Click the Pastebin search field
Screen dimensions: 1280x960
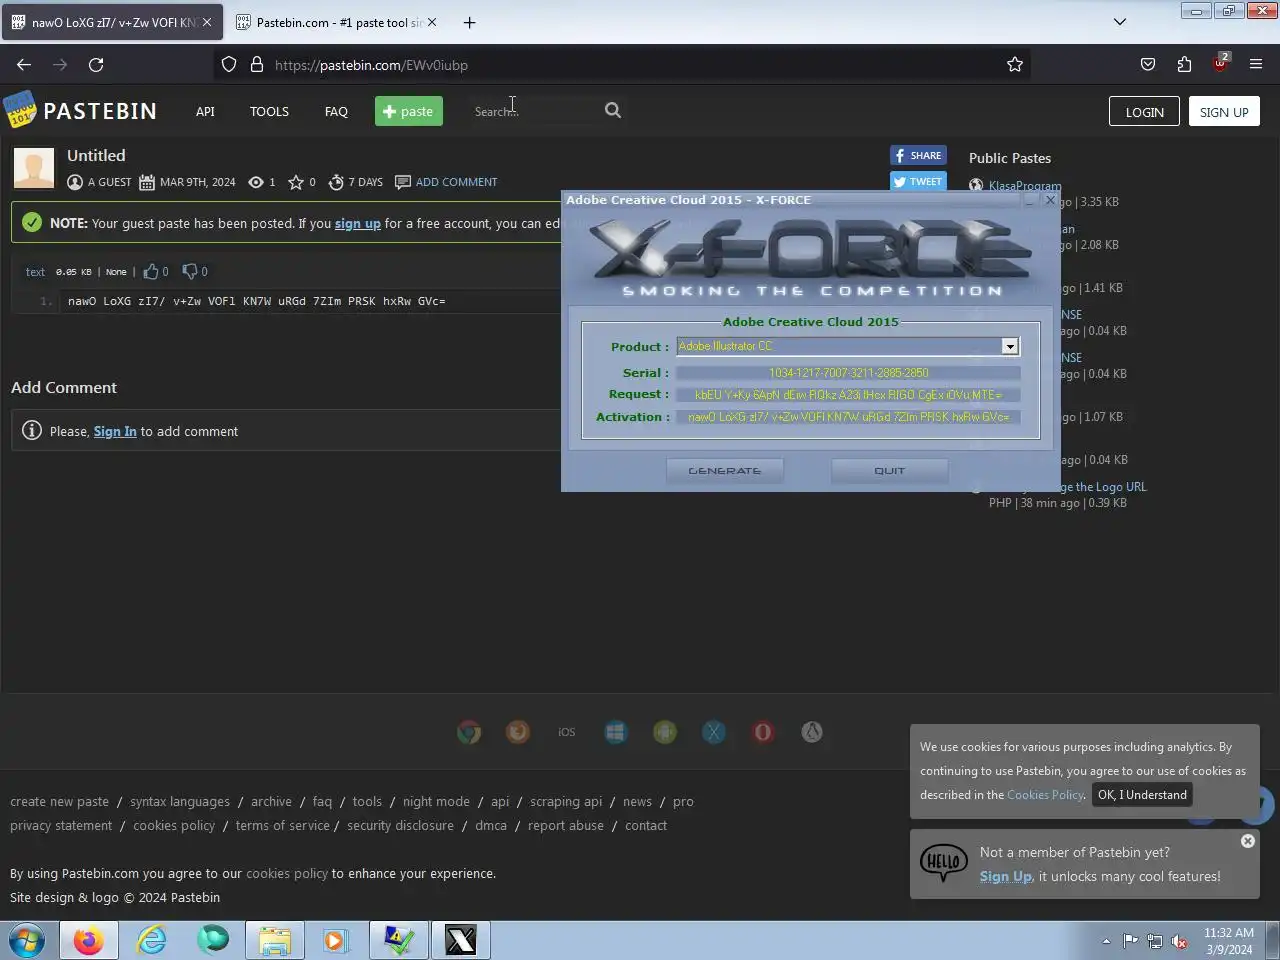pyautogui.click(x=535, y=111)
